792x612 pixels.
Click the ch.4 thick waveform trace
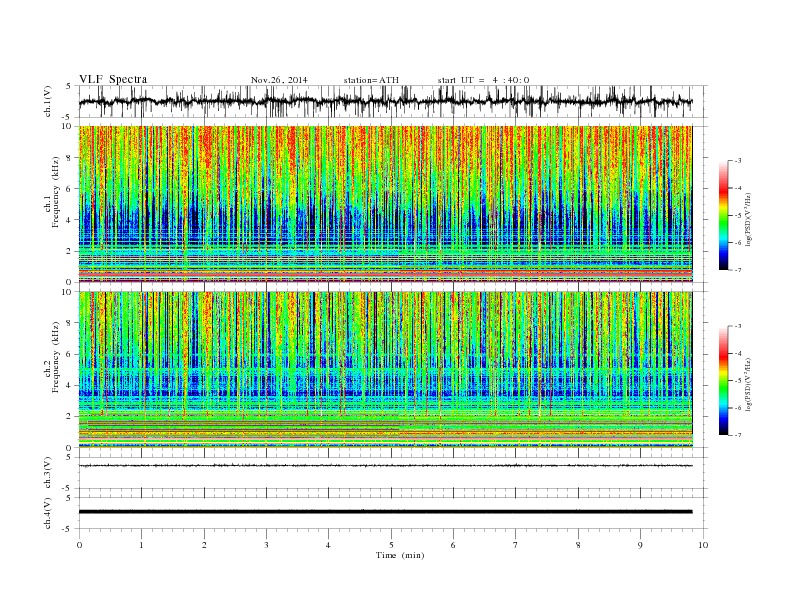point(385,512)
